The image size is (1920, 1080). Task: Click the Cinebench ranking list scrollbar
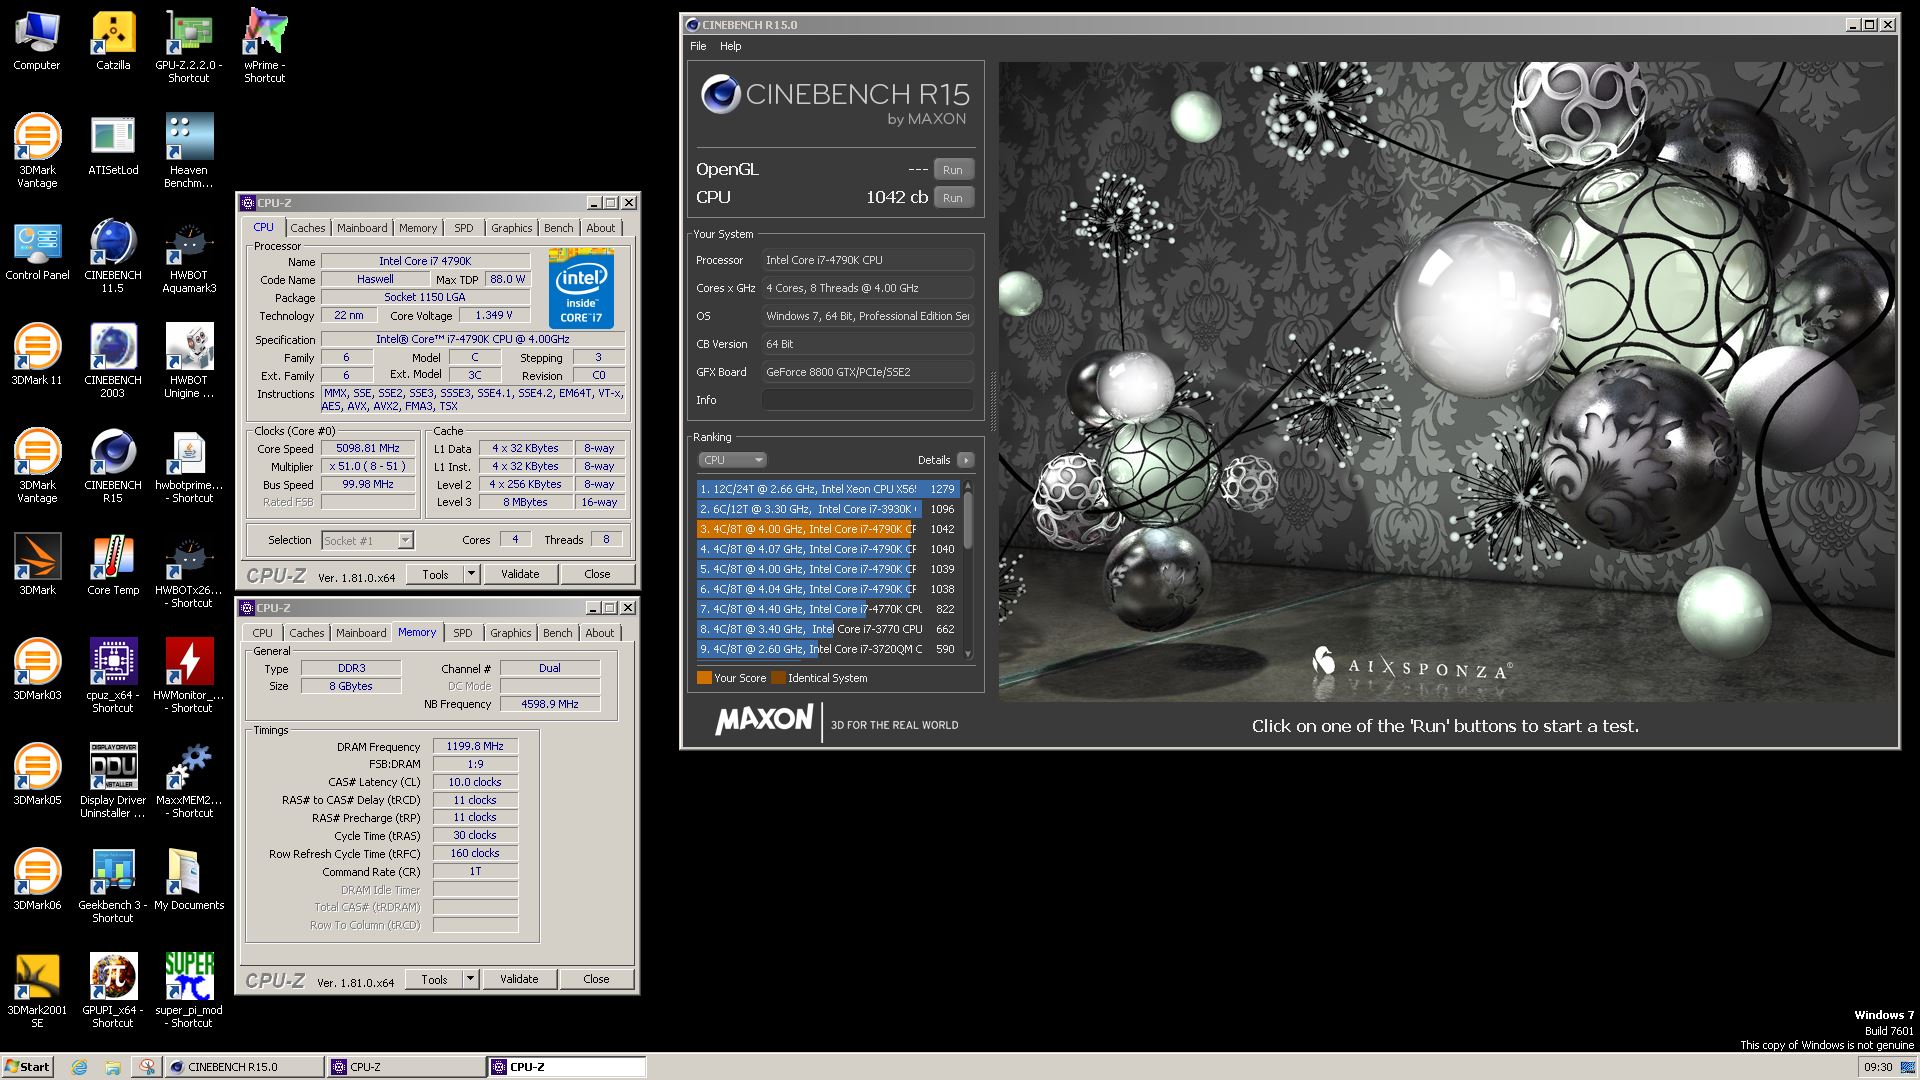967,570
